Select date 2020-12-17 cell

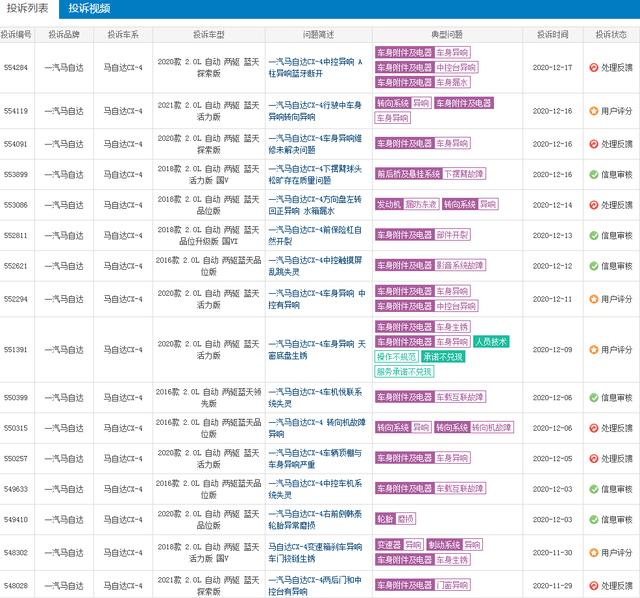point(552,67)
